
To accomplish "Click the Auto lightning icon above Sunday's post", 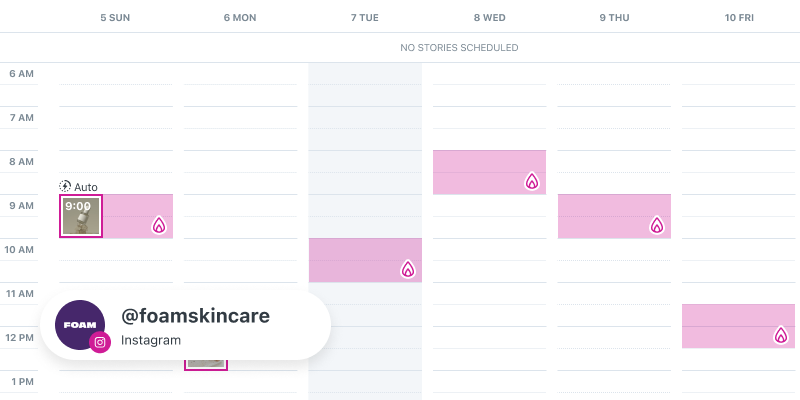I will [x=66, y=186].
